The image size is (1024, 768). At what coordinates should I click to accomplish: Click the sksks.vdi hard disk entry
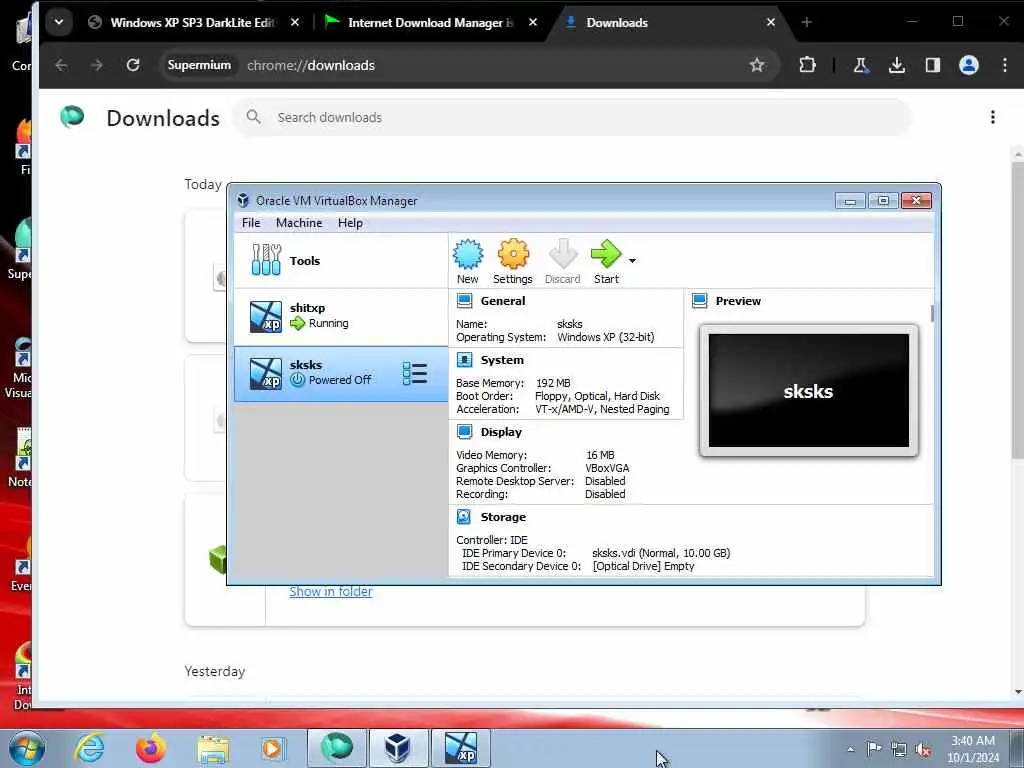661,553
